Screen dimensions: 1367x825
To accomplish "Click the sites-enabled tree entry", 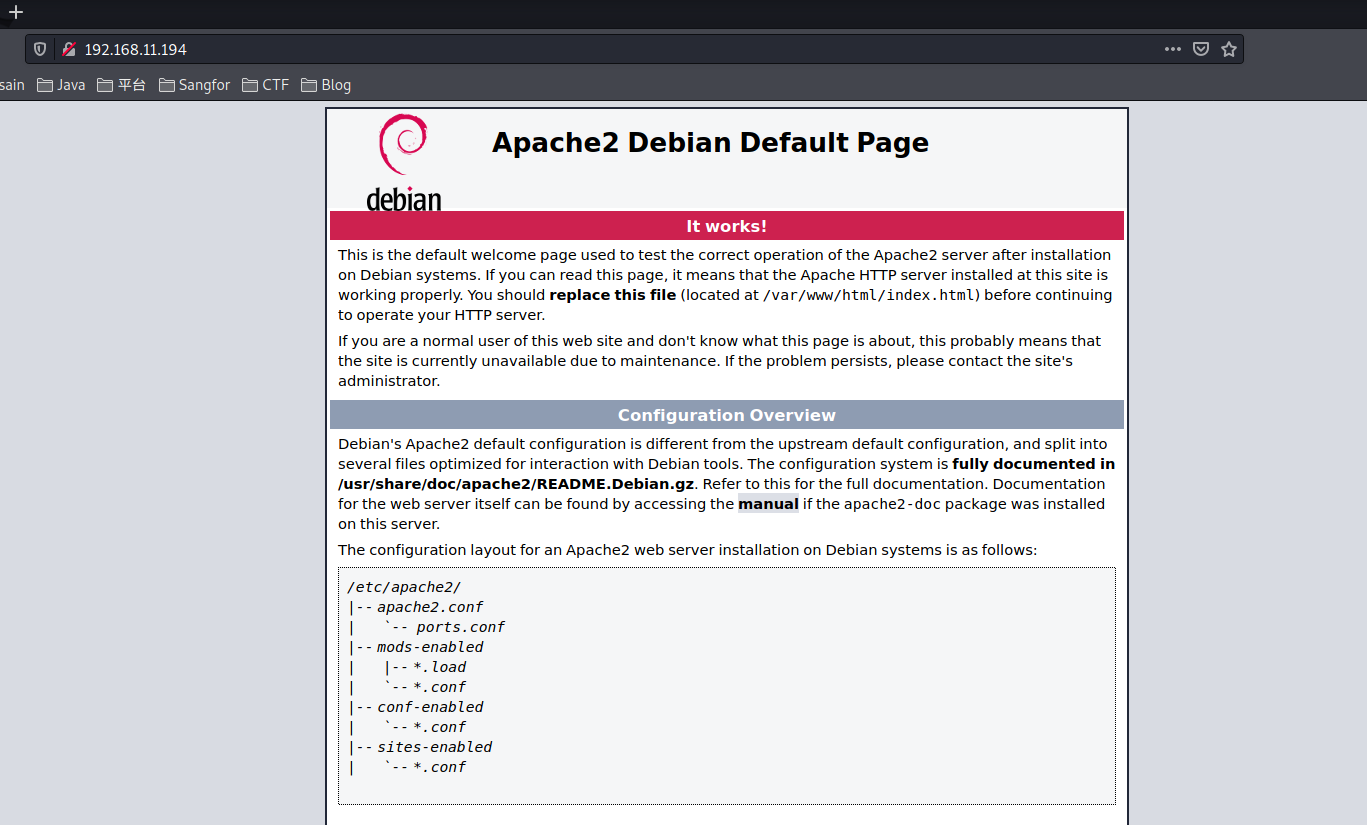I will (435, 747).
